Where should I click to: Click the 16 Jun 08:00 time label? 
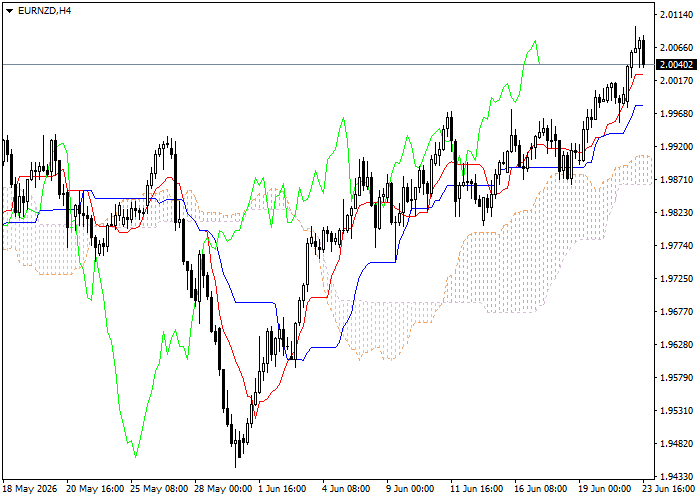541,489
